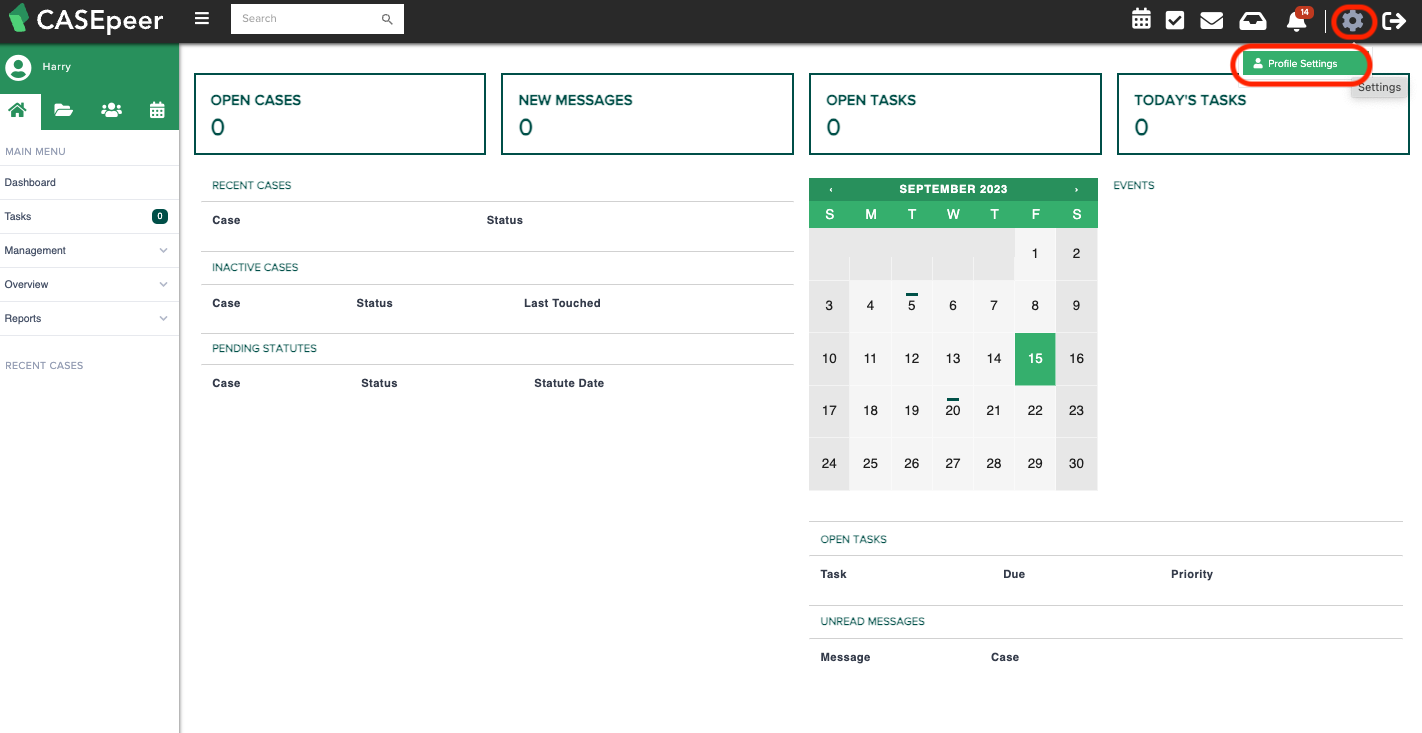Image resolution: width=1422 pixels, height=733 pixels.
Task: Go to previous month in calendar
Action: (830, 189)
